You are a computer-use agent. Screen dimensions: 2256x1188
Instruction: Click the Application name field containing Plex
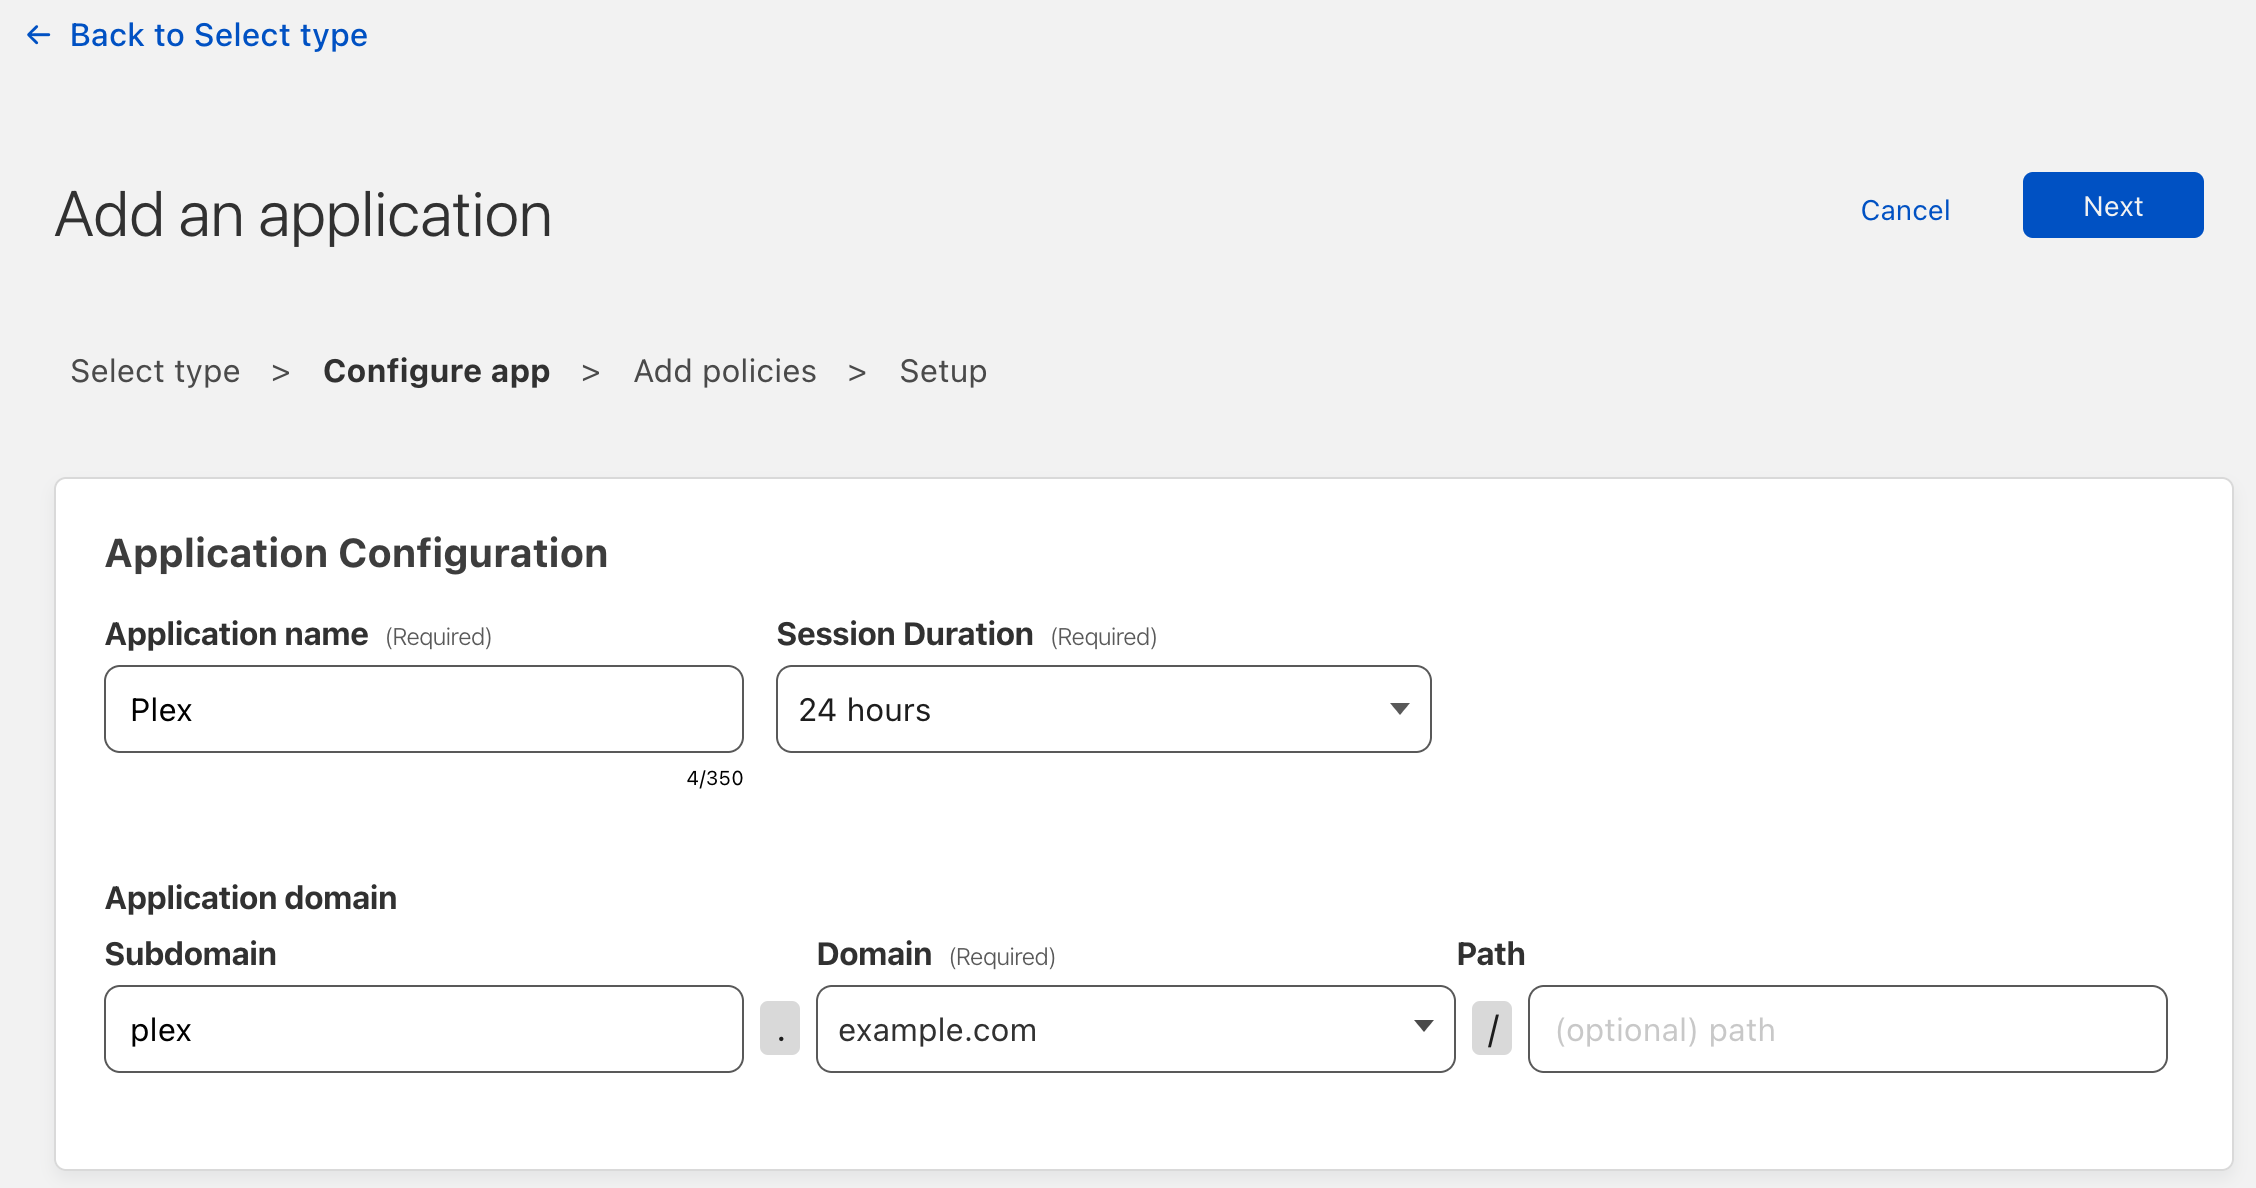(x=423, y=709)
